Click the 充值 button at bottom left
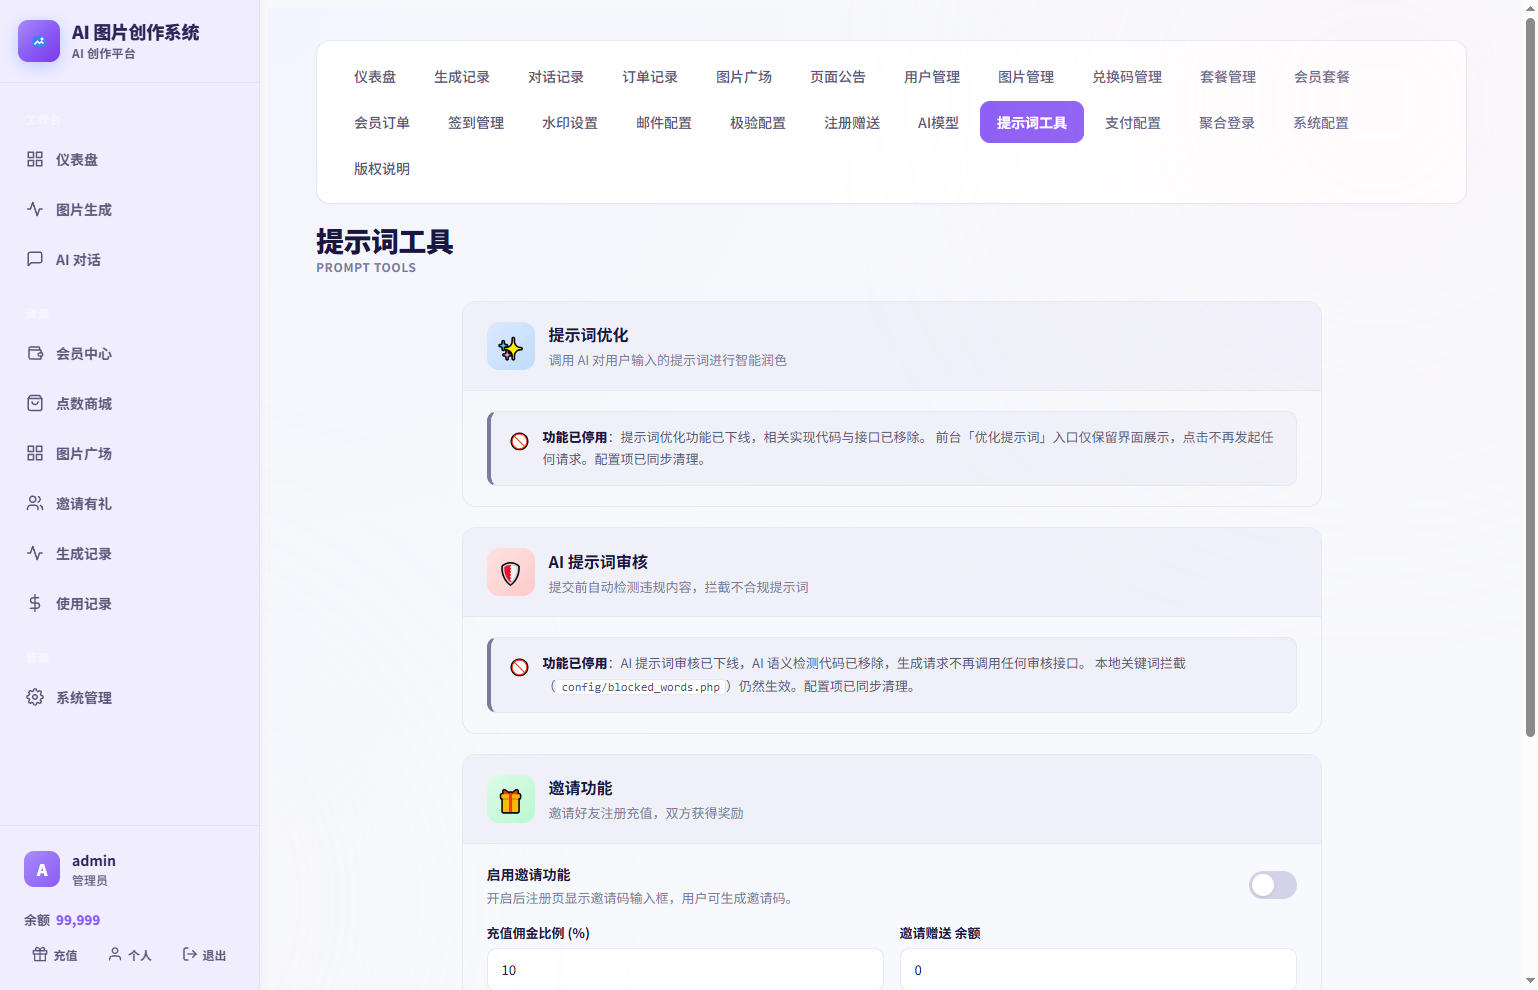This screenshot has height=990, width=1538. point(55,955)
